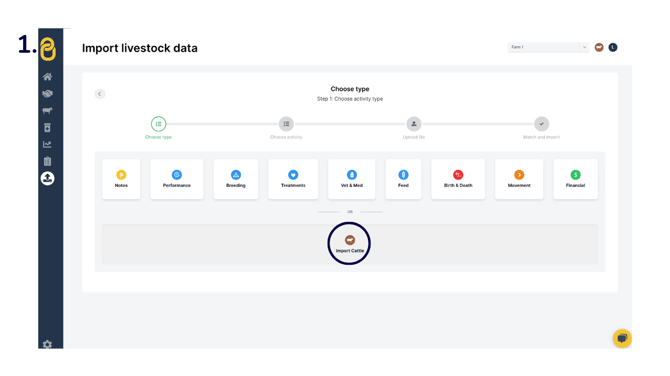Choose the Treatments activity card
The height and width of the screenshot is (376, 670).
(293, 179)
